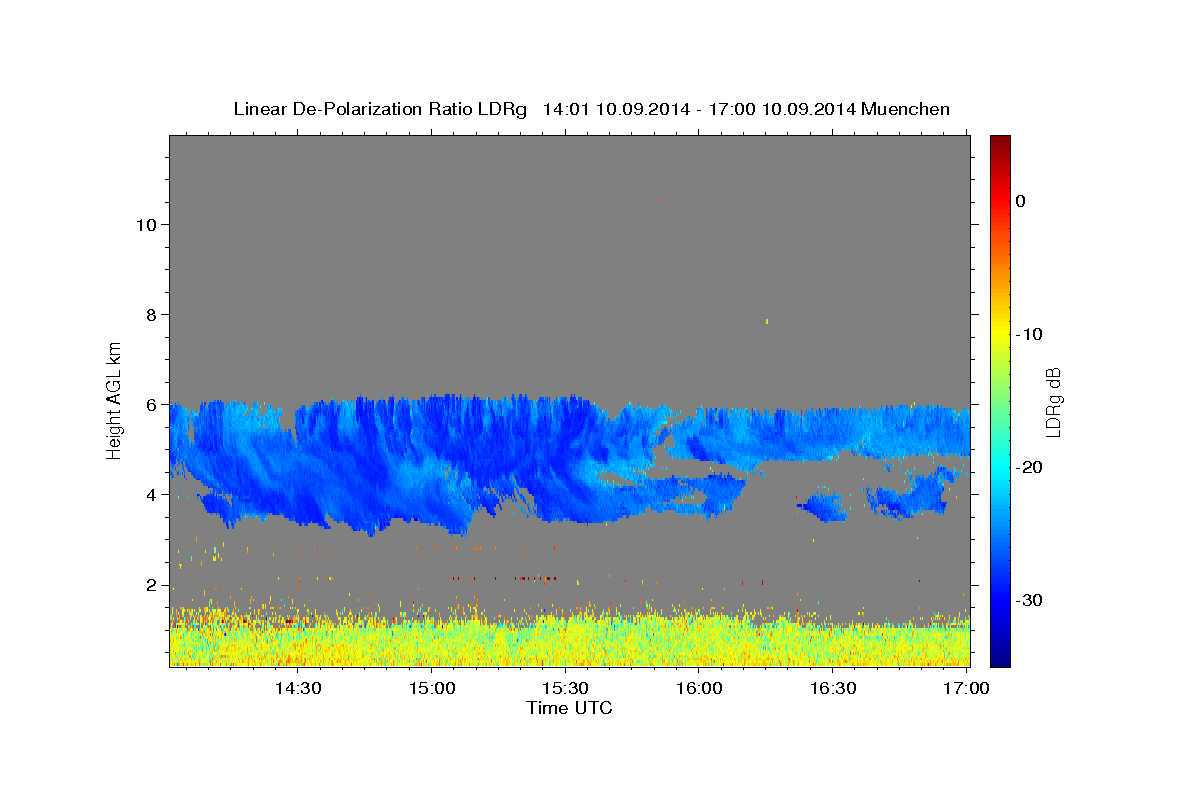1200x800 pixels.
Task: Click the 15:30 time tick label
Action: (565, 688)
